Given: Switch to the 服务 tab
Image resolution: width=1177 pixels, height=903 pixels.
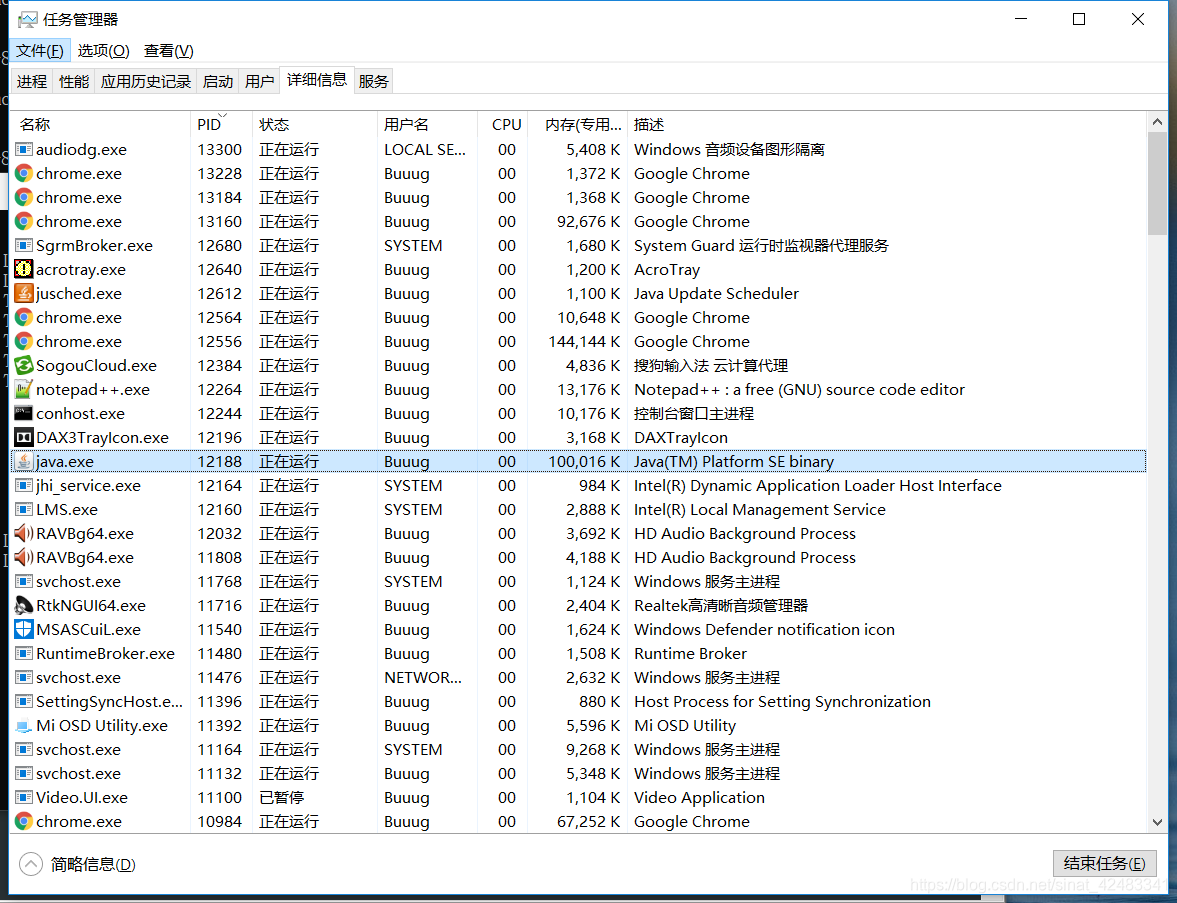Looking at the screenshot, I should tap(374, 81).
